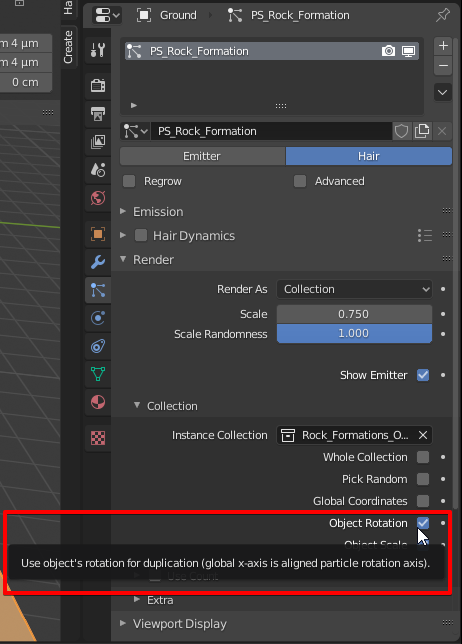Screen dimensions: 462x644
Task: Open the Texture properties checker tab
Action: tap(98, 438)
